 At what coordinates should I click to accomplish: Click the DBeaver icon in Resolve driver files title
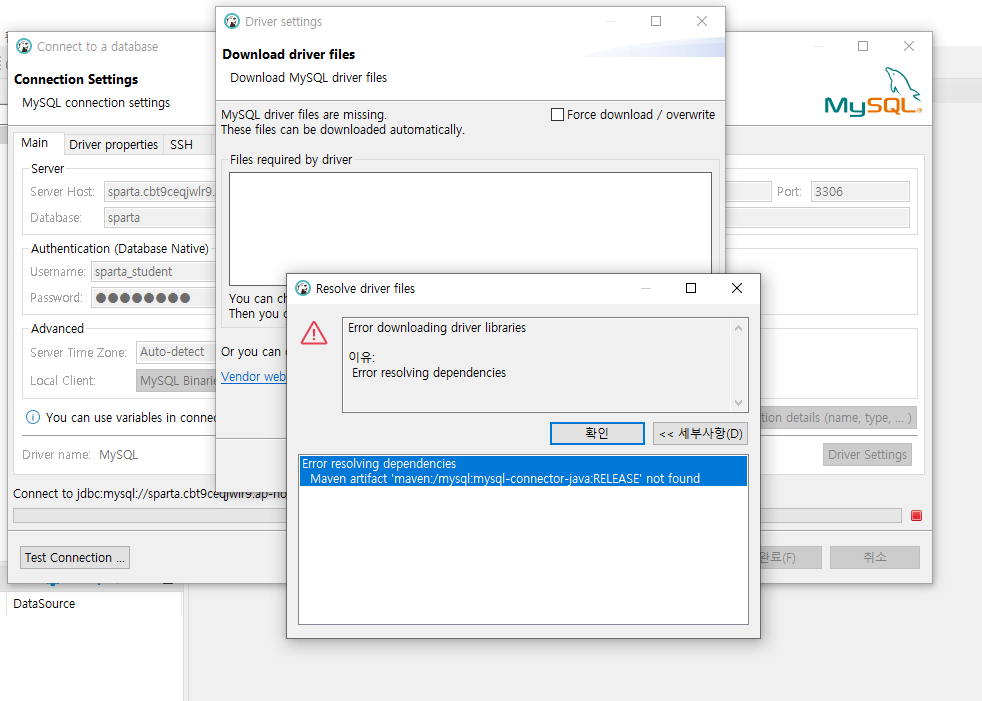click(x=303, y=288)
